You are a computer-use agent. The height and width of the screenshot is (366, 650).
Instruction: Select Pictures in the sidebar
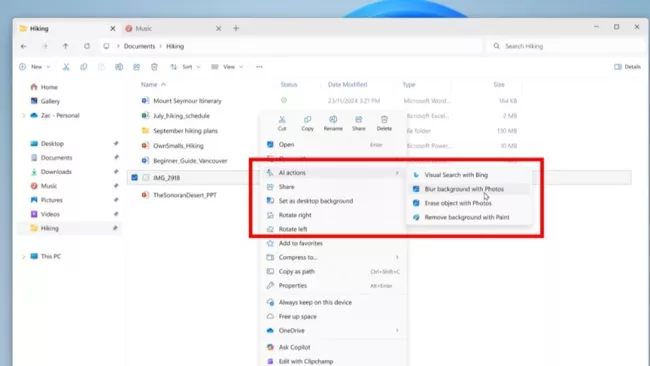click(x=46, y=200)
